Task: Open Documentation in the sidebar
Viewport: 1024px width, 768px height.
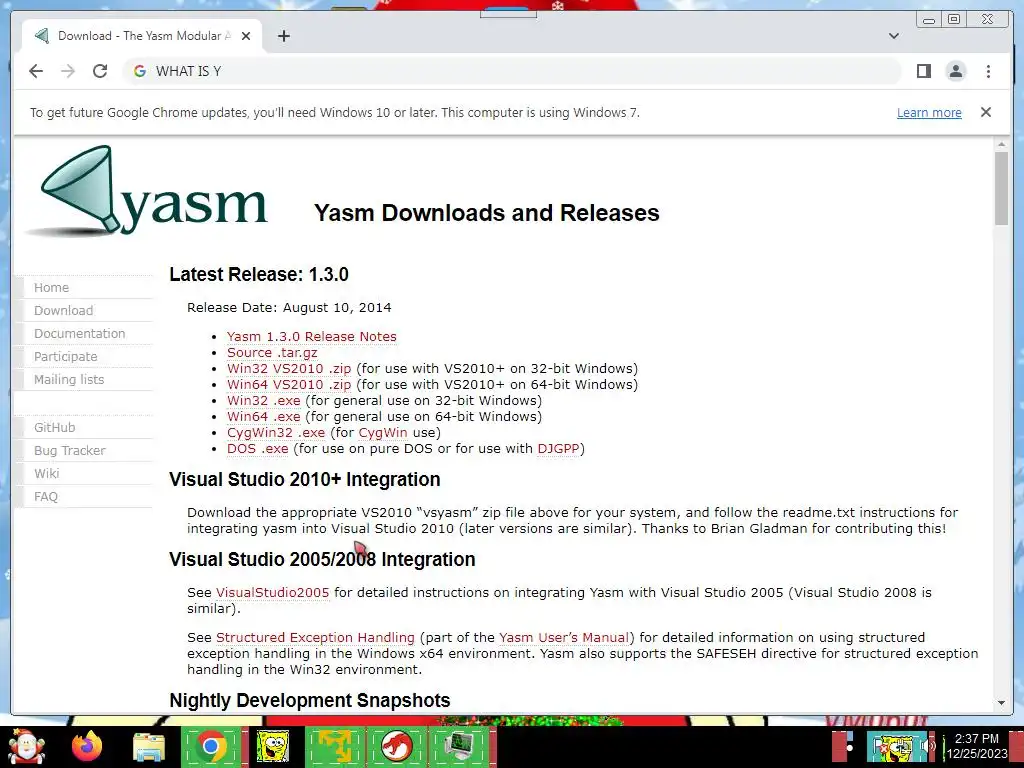Action: click(79, 333)
